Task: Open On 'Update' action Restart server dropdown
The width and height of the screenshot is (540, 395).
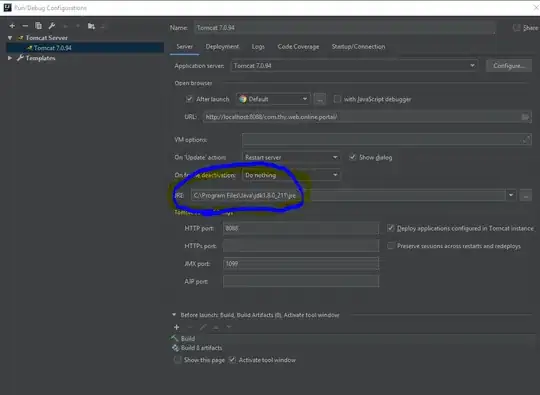Action: (x=291, y=157)
